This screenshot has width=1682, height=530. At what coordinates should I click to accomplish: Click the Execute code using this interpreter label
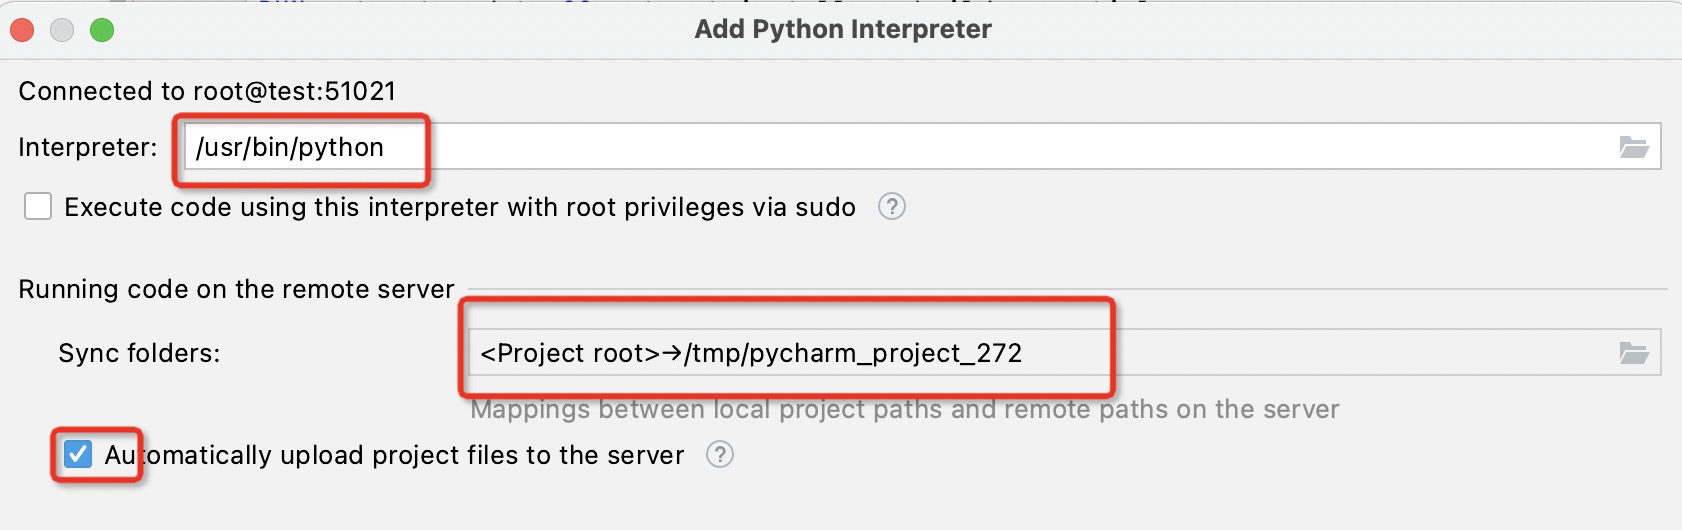point(459,207)
